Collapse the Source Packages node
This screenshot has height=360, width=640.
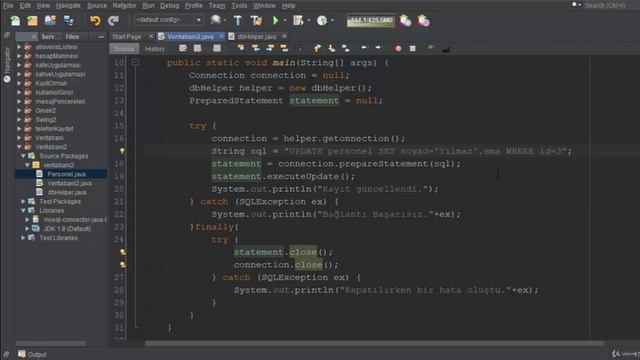[23, 156]
